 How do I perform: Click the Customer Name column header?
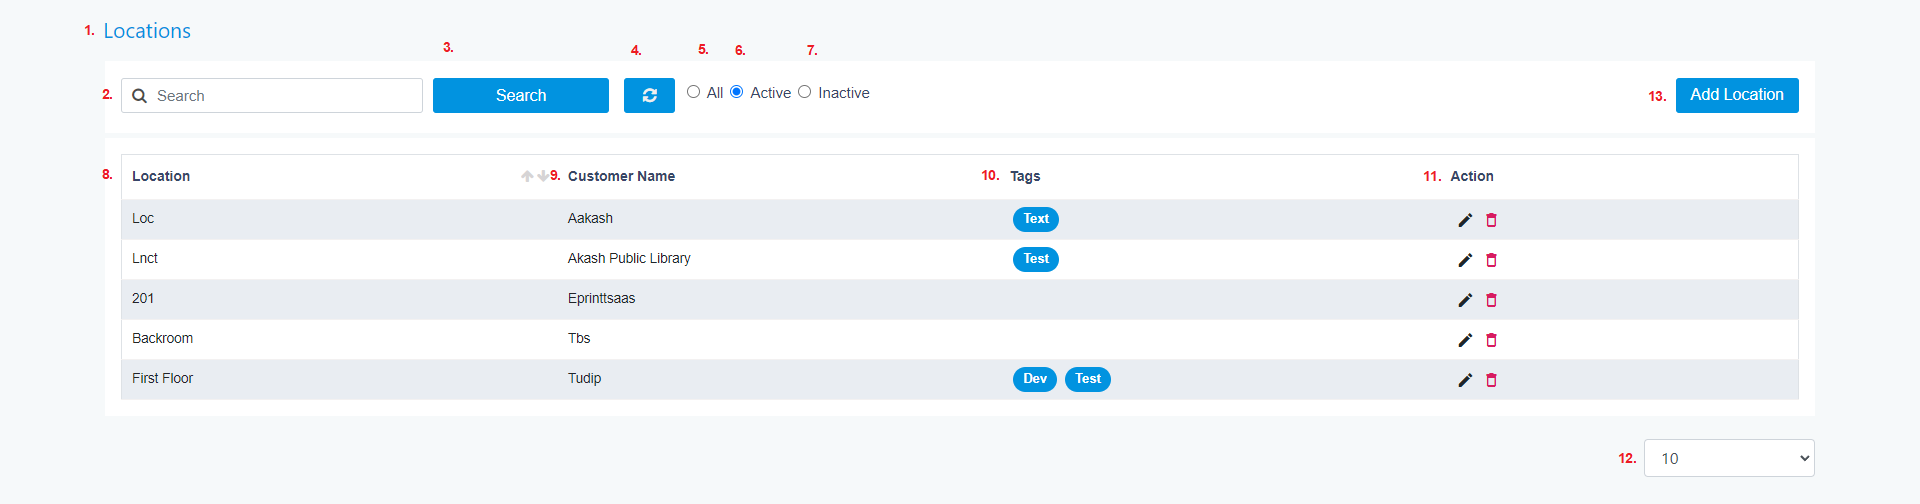(621, 176)
